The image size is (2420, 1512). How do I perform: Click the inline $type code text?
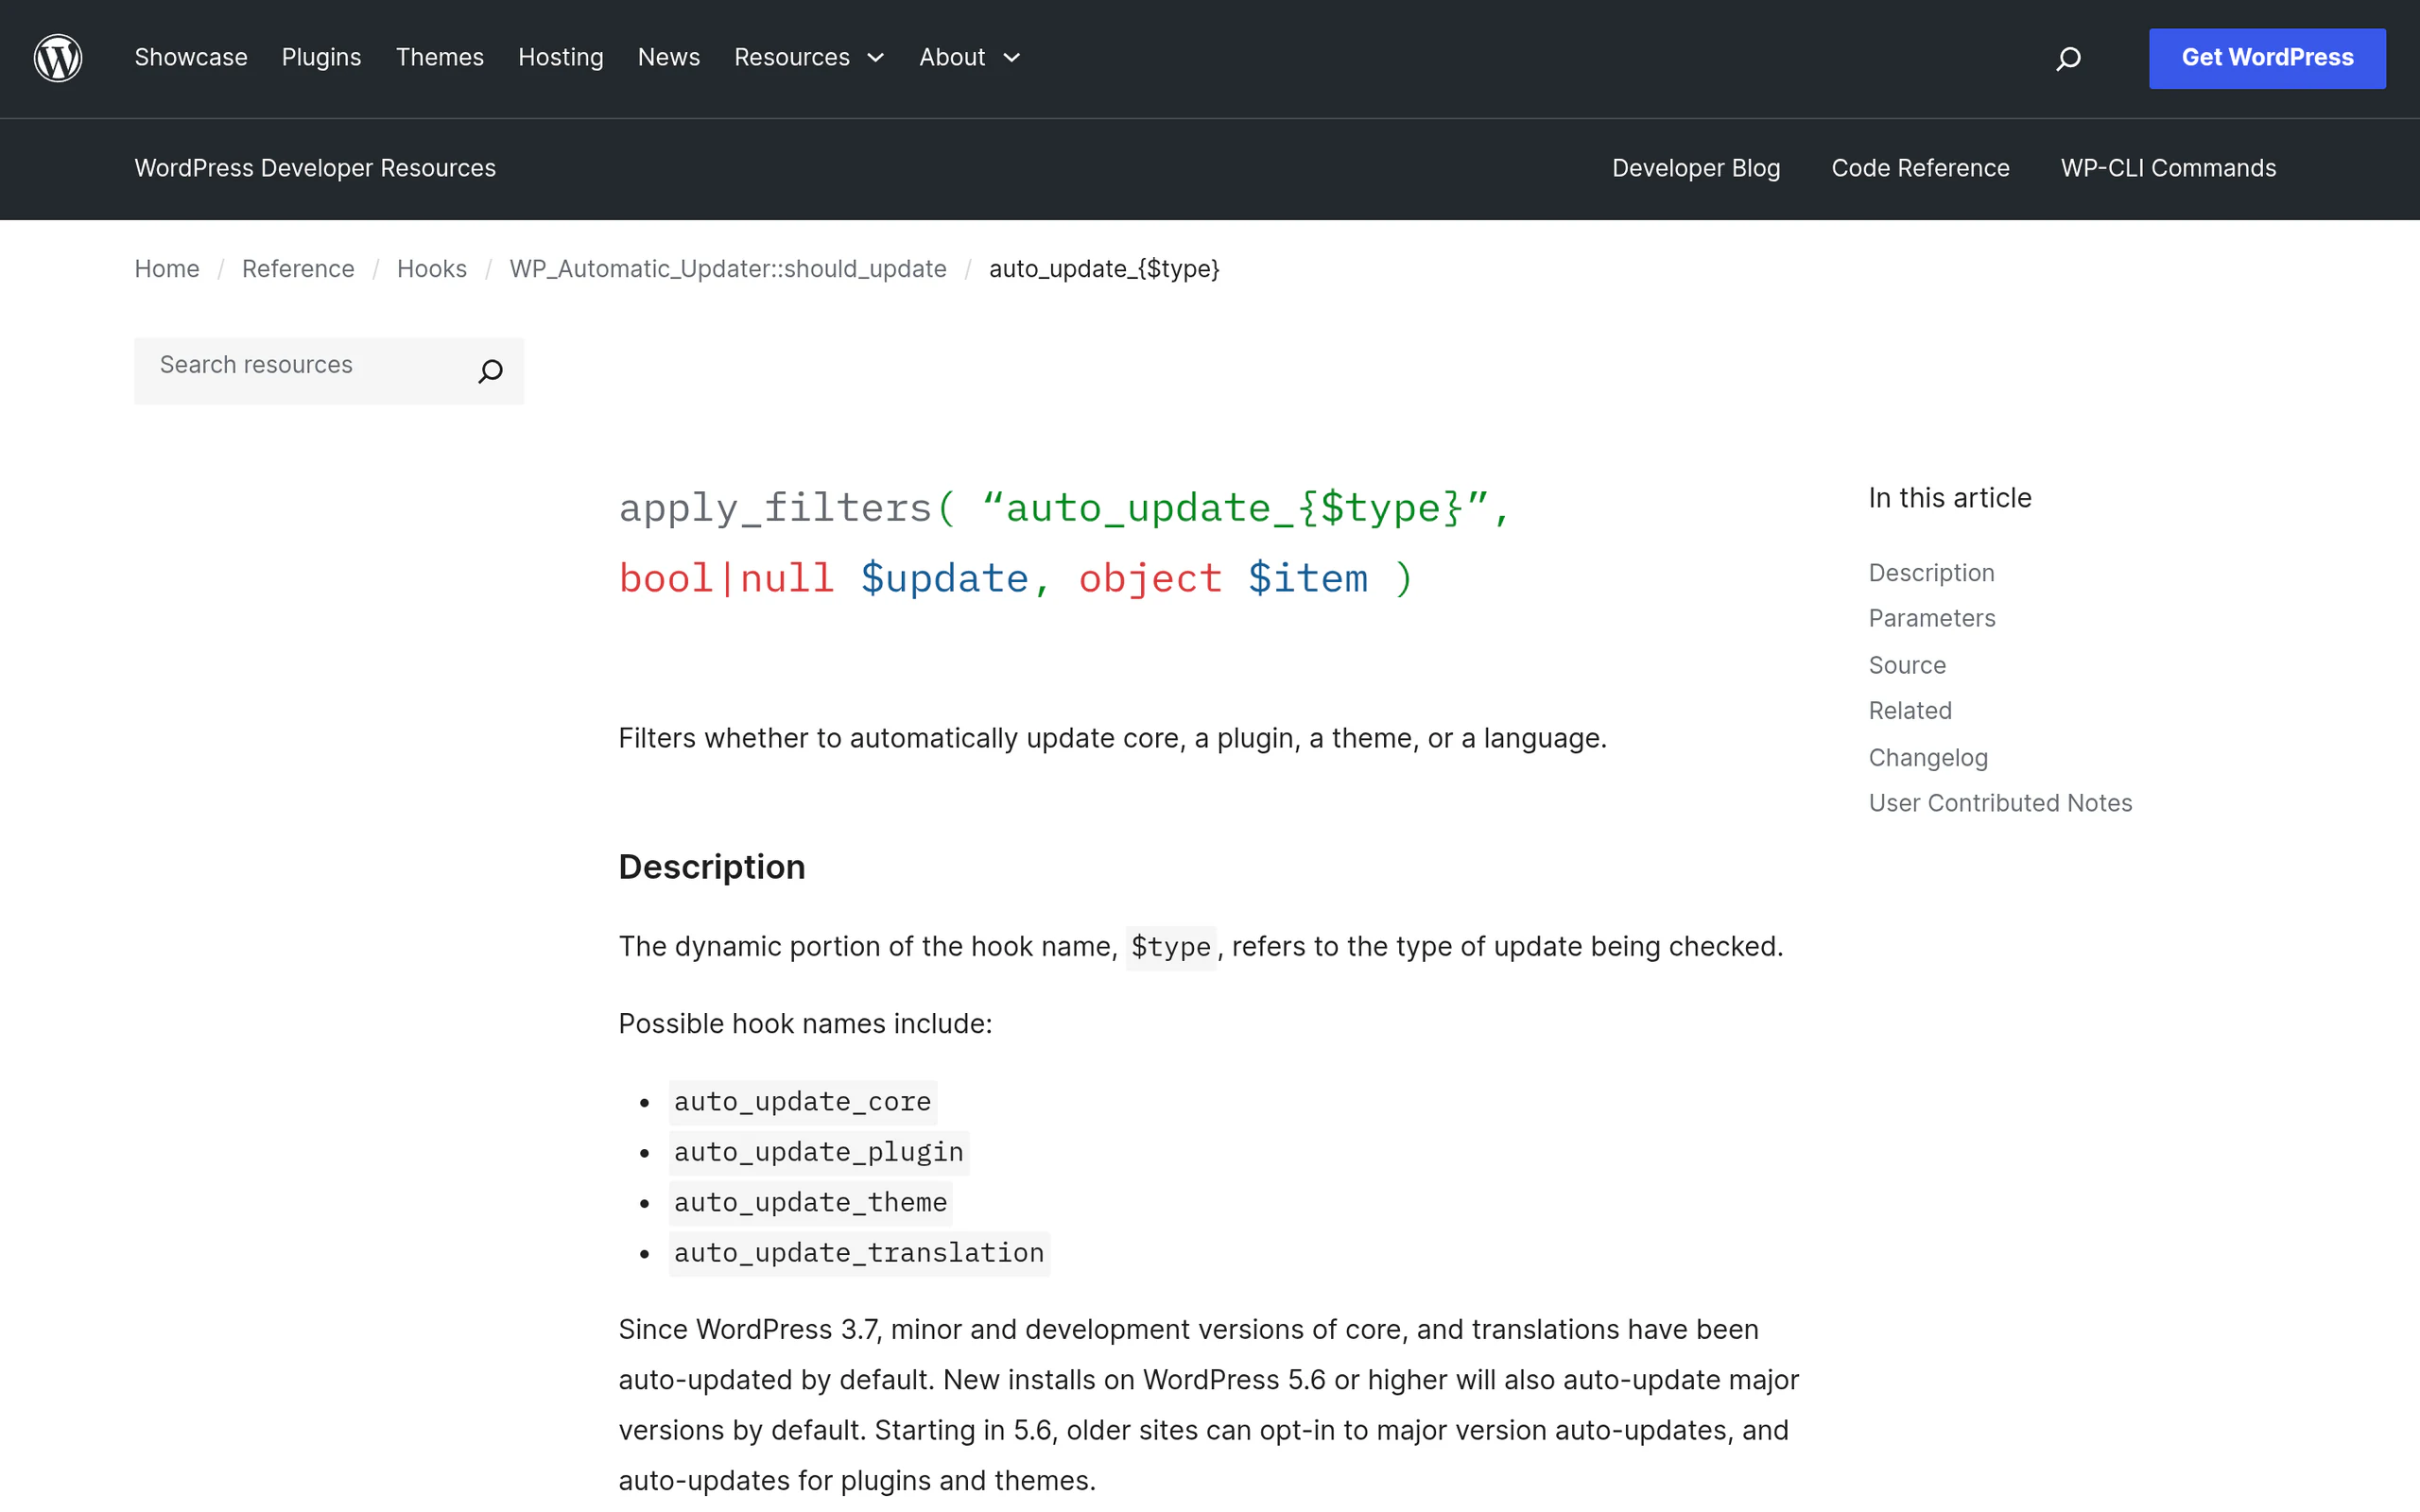click(x=1170, y=947)
